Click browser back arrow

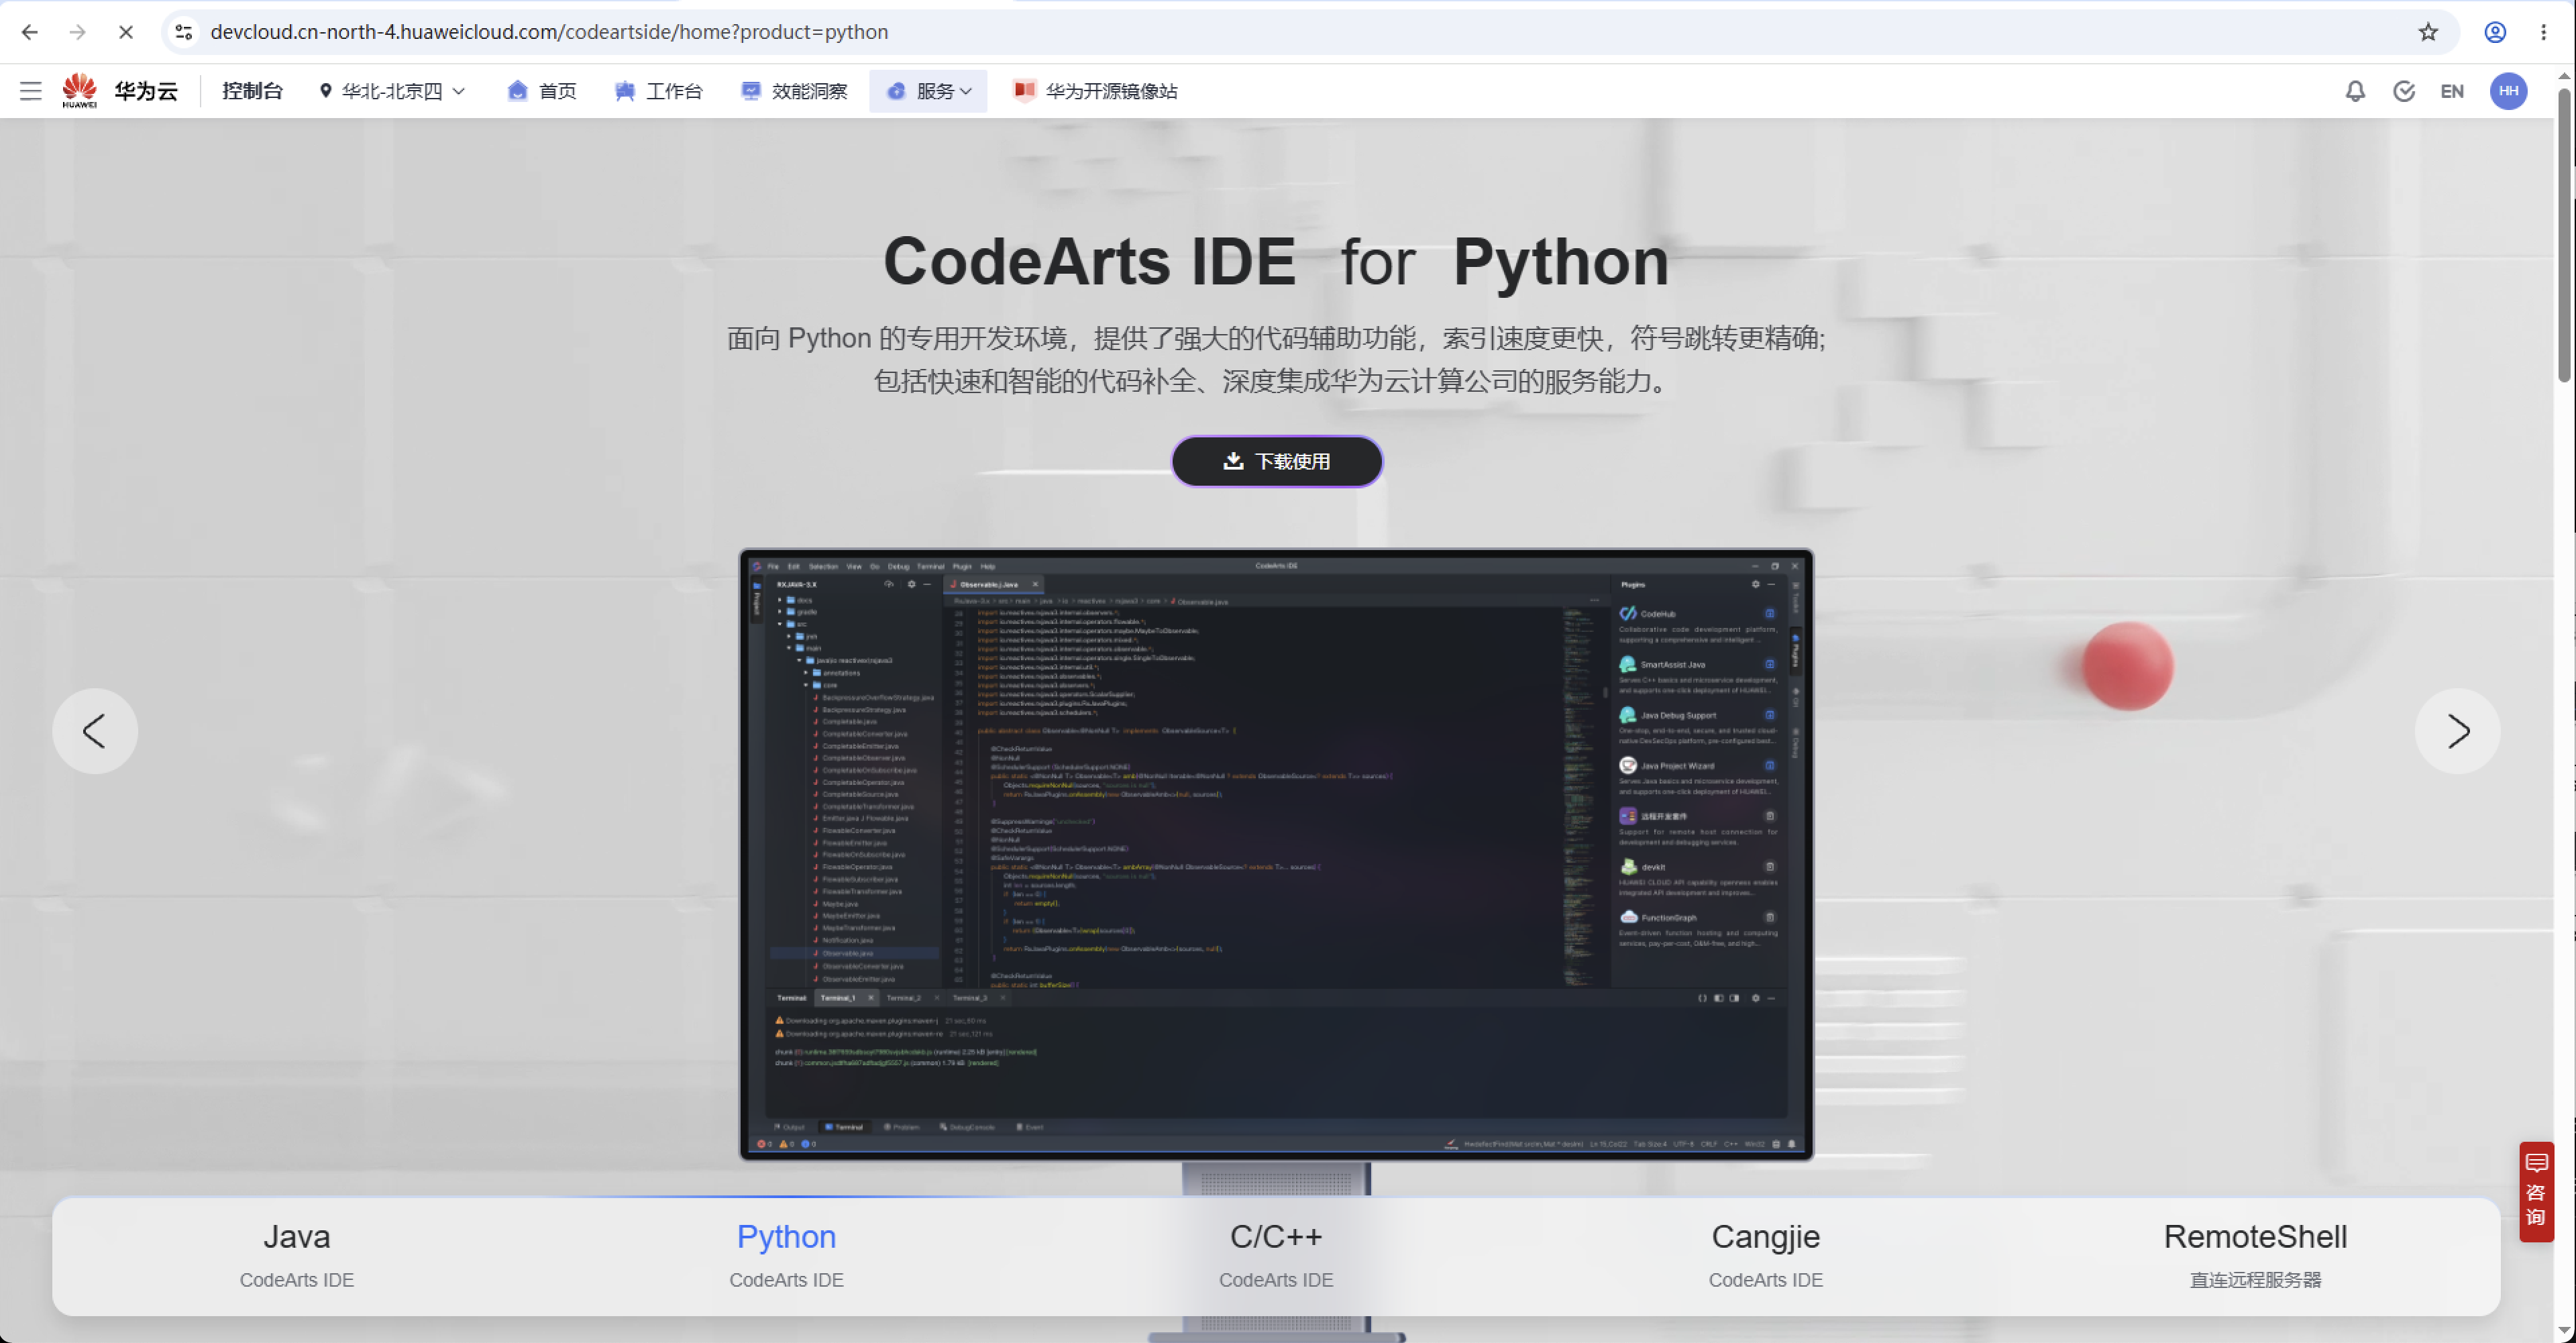(x=30, y=32)
